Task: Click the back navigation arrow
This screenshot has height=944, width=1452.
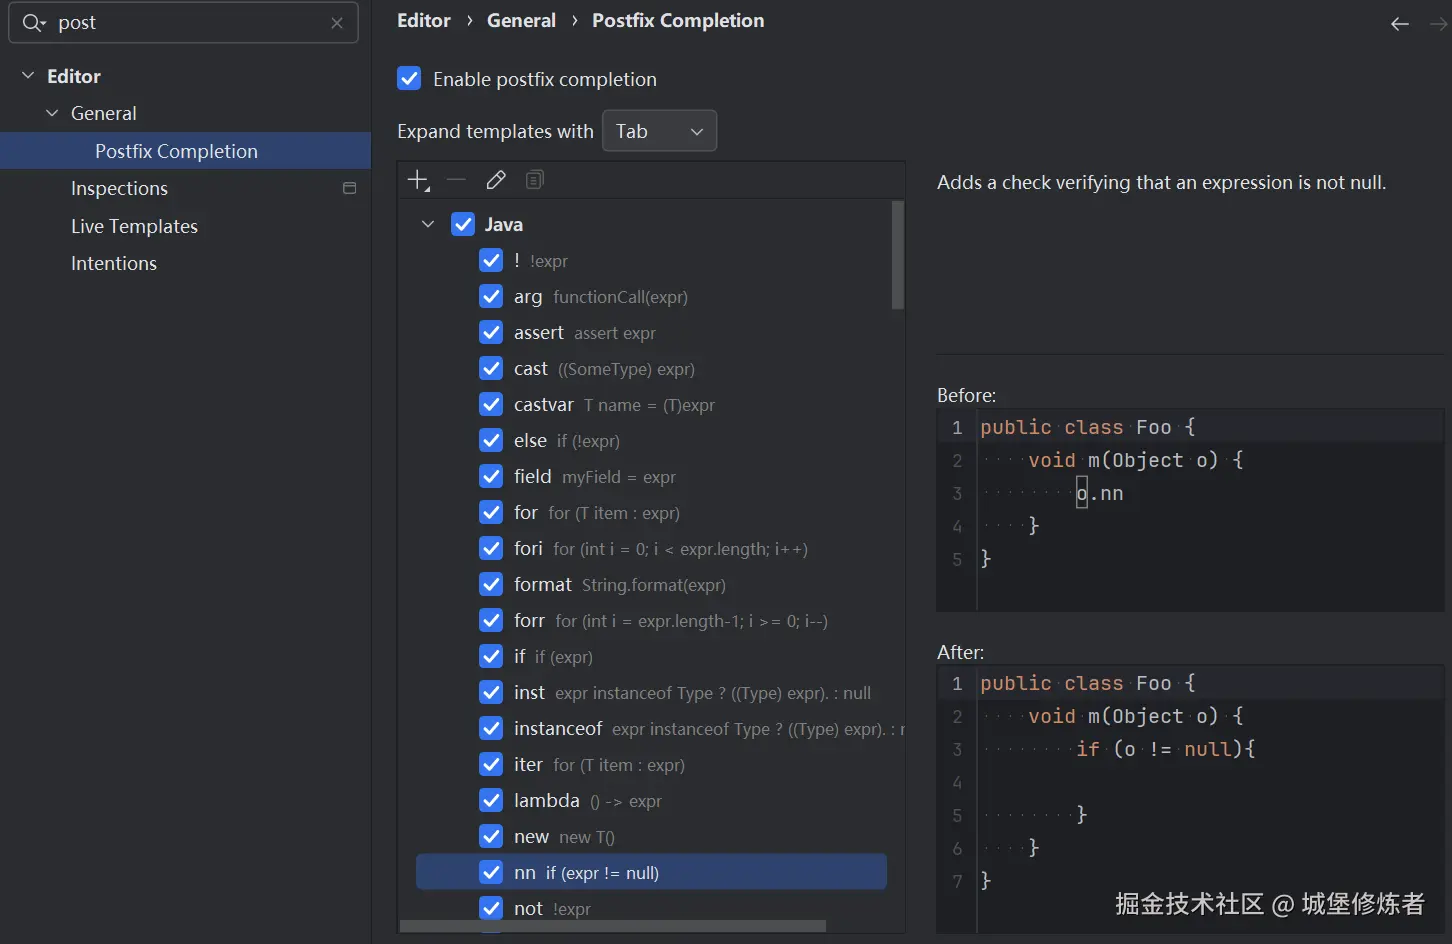Action: pyautogui.click(x=1400, y=24)
